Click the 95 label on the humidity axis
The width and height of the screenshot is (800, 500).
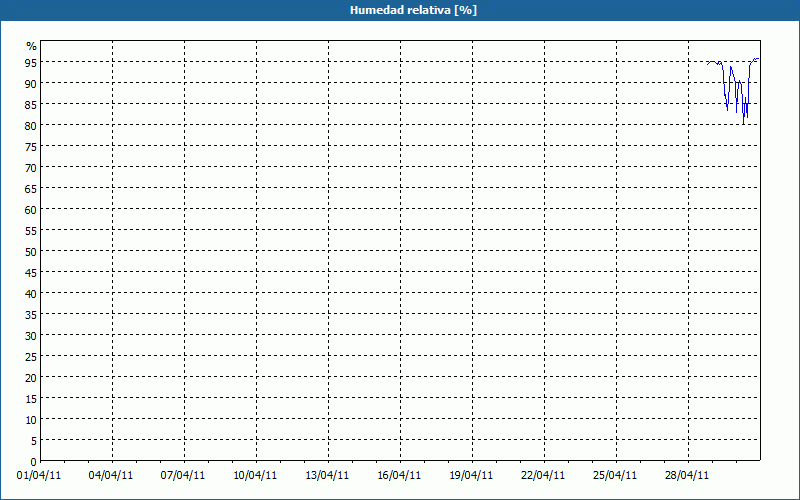point(31,63)
